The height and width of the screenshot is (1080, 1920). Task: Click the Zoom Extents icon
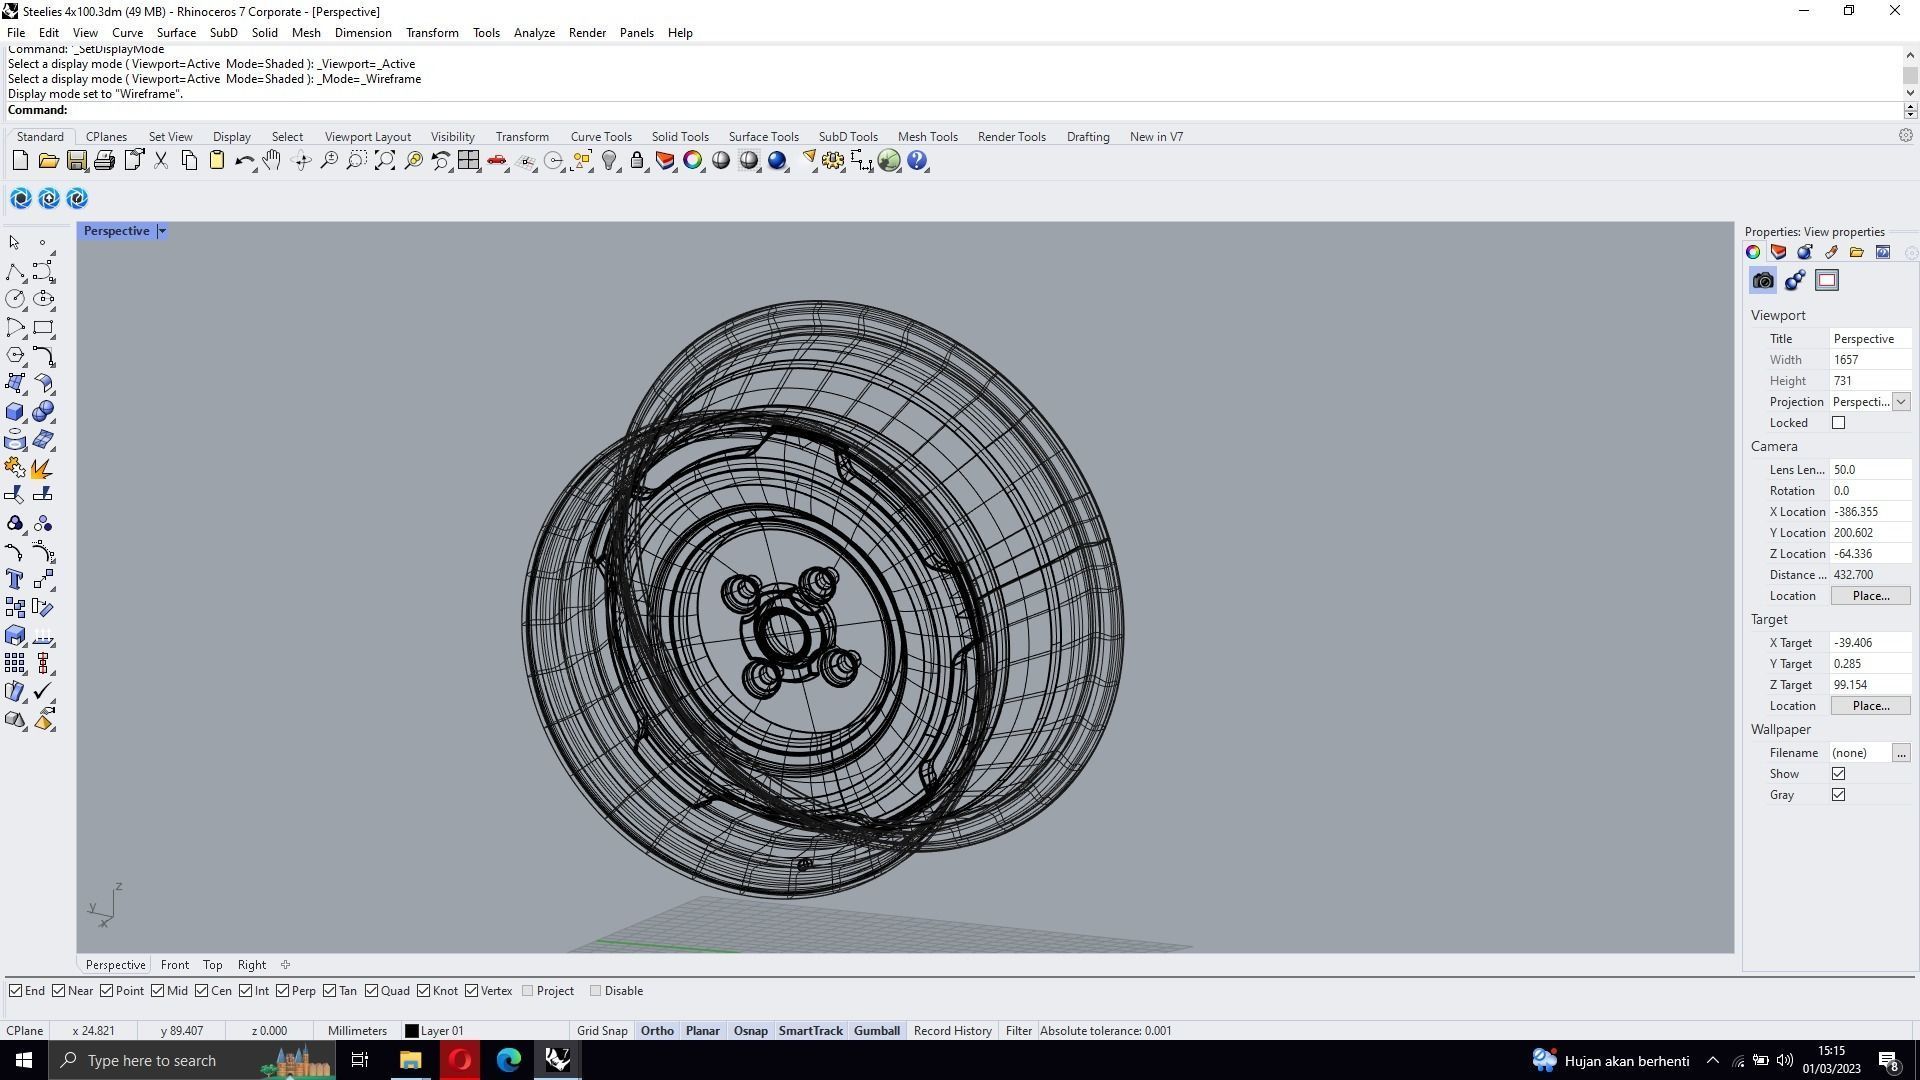384,161
